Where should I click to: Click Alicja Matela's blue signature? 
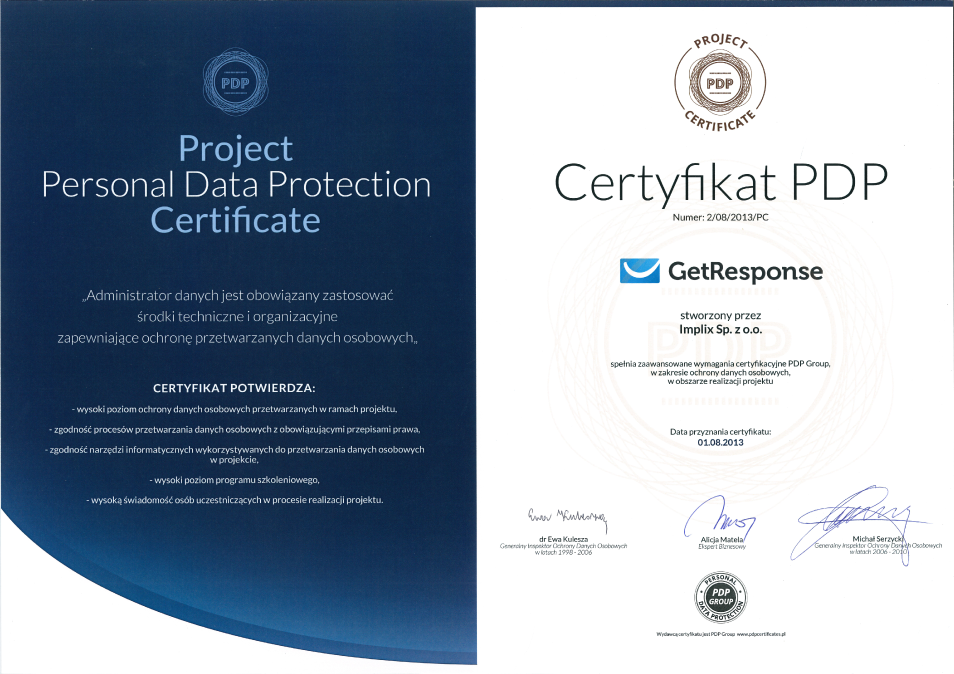pyautogui.click(x=719, y=516)
